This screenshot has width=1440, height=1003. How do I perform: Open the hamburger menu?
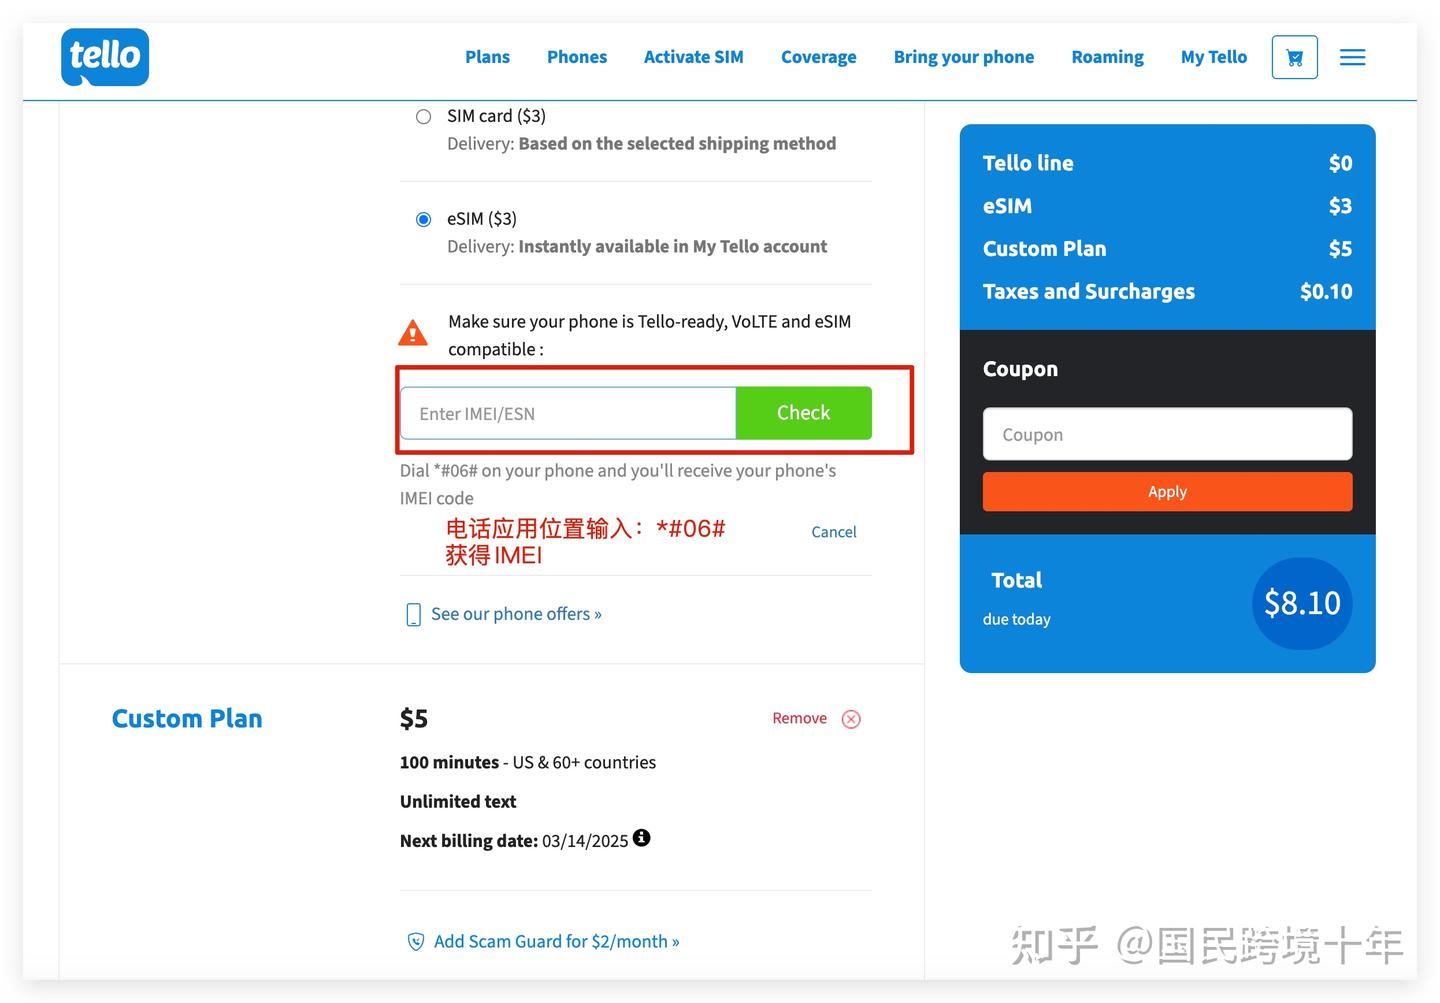coord(1352,57)
